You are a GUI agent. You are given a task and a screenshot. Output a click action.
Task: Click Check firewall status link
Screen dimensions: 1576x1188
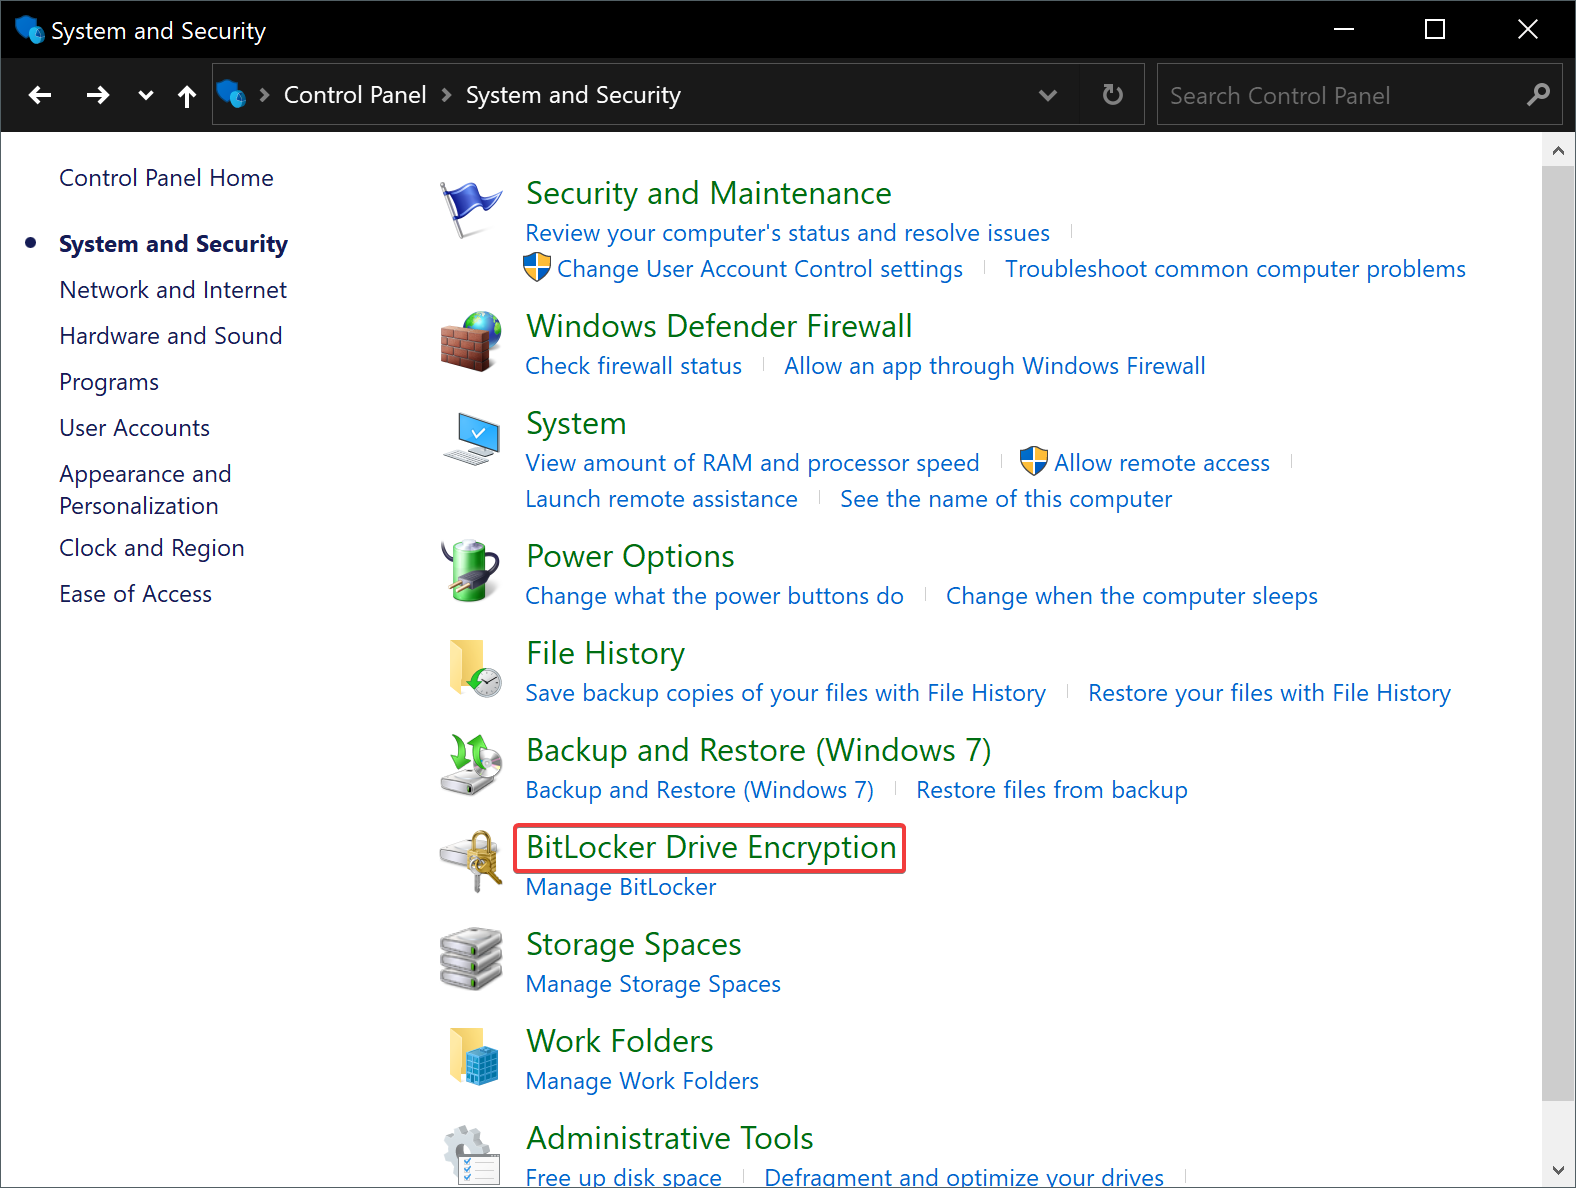[x=634, y=366]
